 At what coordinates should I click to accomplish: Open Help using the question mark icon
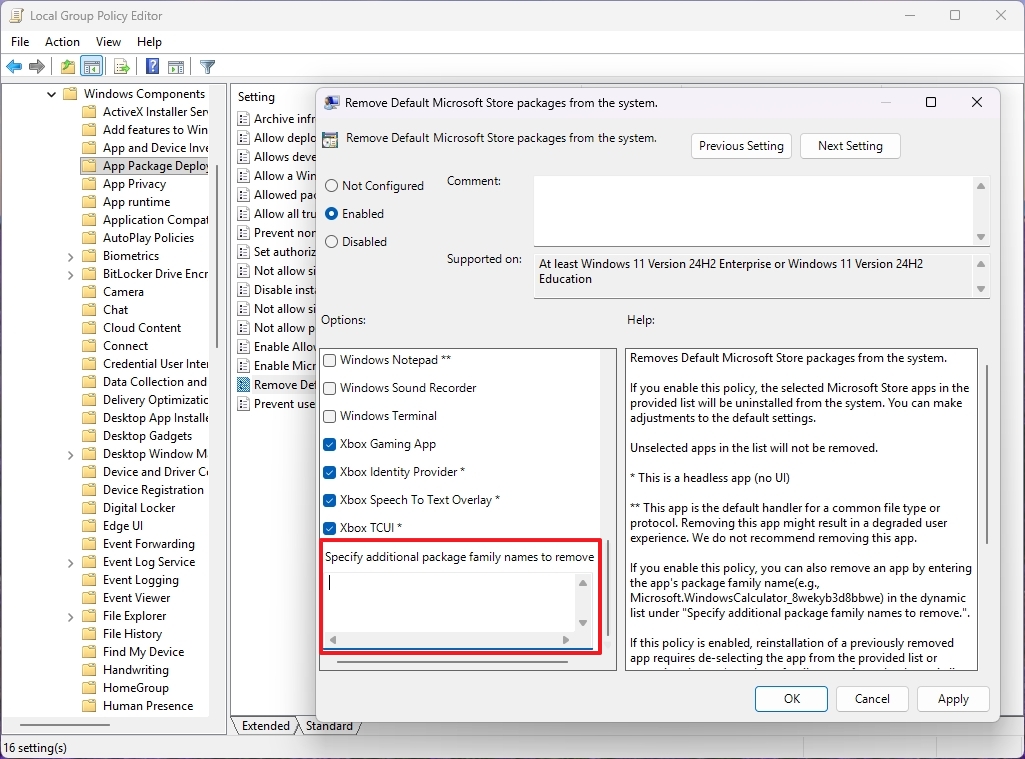[150, 66]
